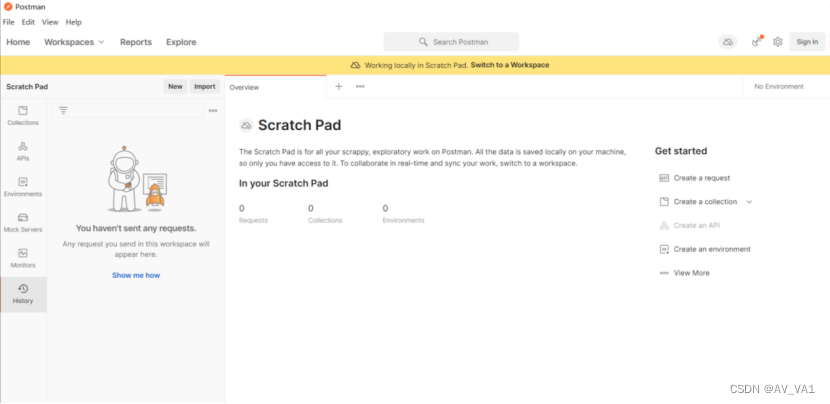The width and height of the screenshot is (830, 404).
Task: Click the cloud icon beside Scratch Pad heading
Action: pyautogui.click(x=246, y=125)
